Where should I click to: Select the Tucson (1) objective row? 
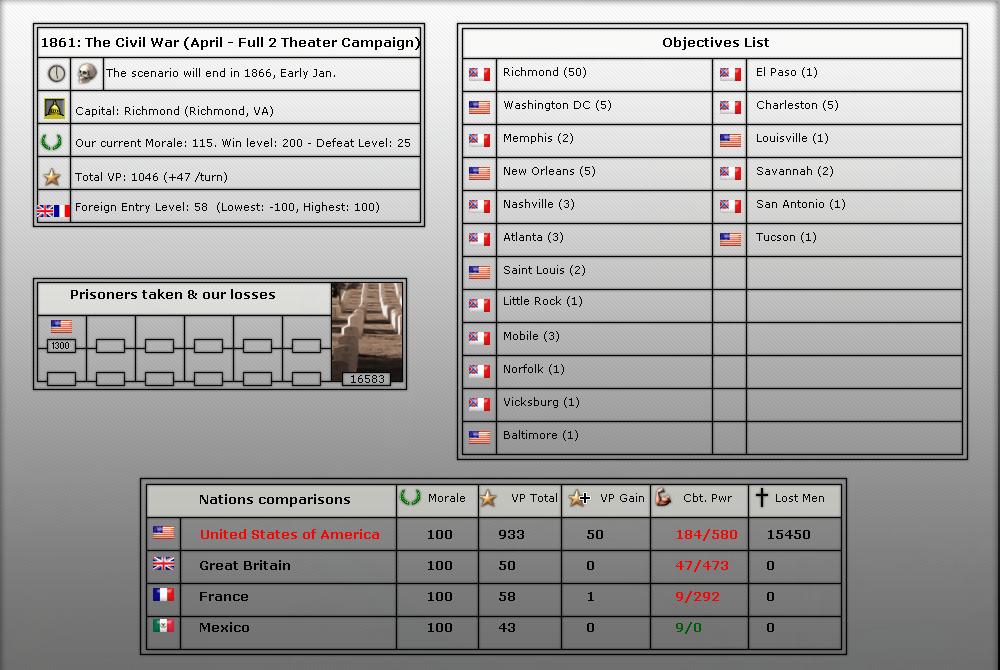click(786, 238)
